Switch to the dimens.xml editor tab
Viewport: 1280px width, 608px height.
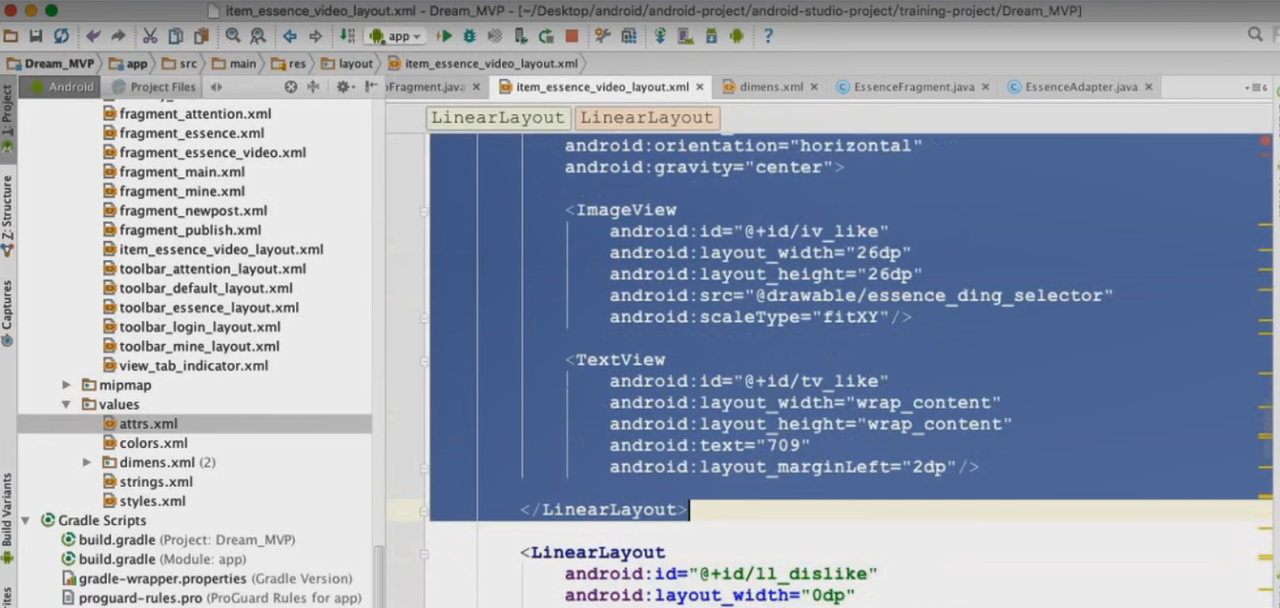[x=770, y=87]
